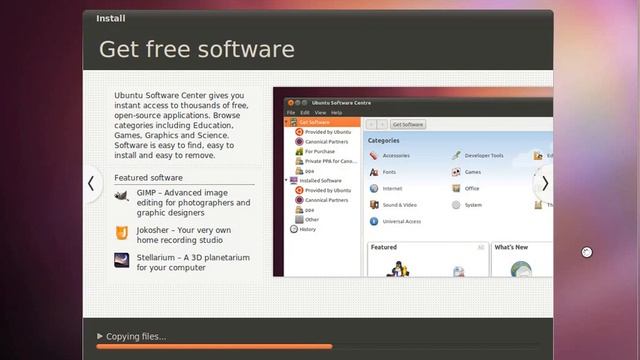Click the Software Centre back navigation arrow
640x360 pixels.
pyautogui.click(x=371, y=124)
